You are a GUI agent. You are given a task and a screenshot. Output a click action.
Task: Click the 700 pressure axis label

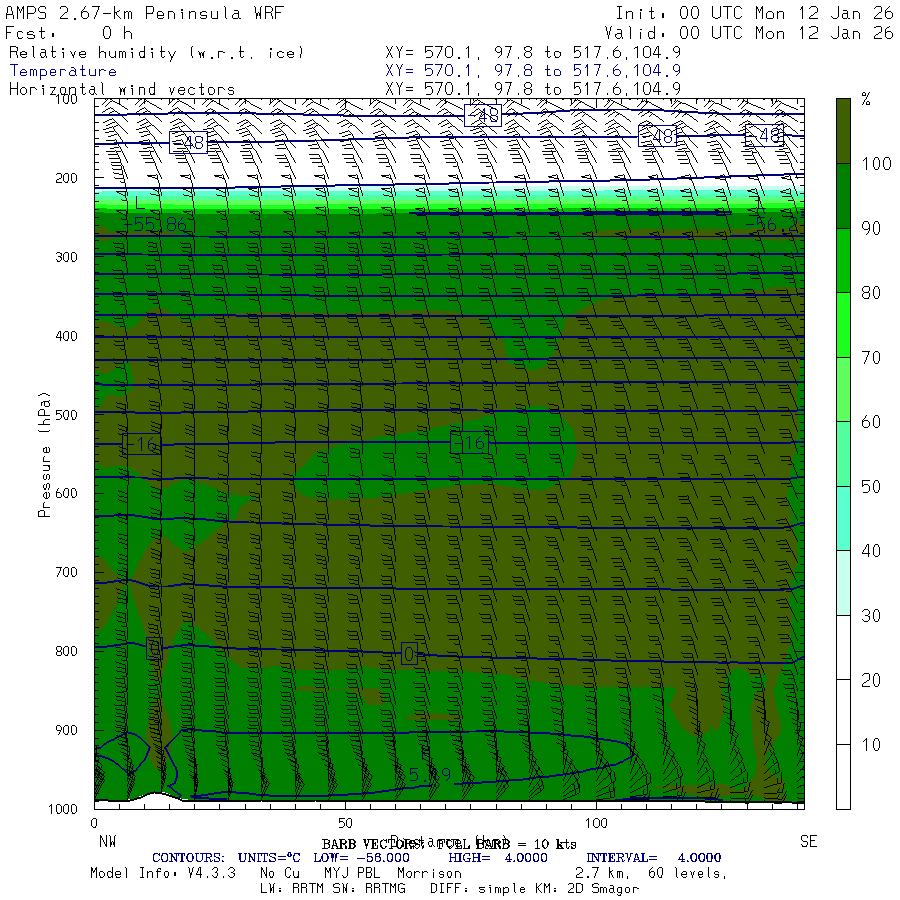point(66,572)
